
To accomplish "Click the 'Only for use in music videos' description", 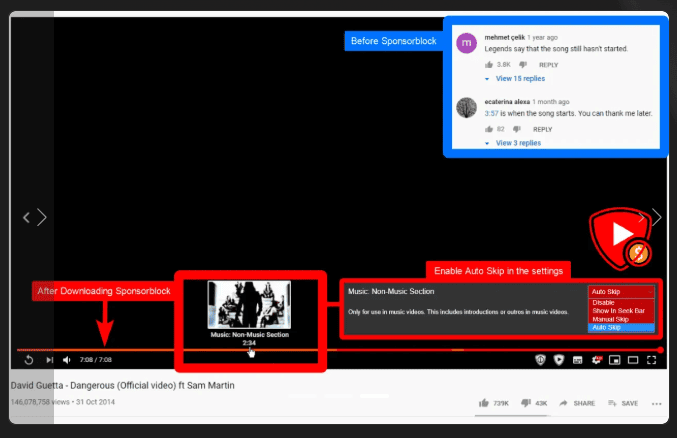I will coord(458,312).
